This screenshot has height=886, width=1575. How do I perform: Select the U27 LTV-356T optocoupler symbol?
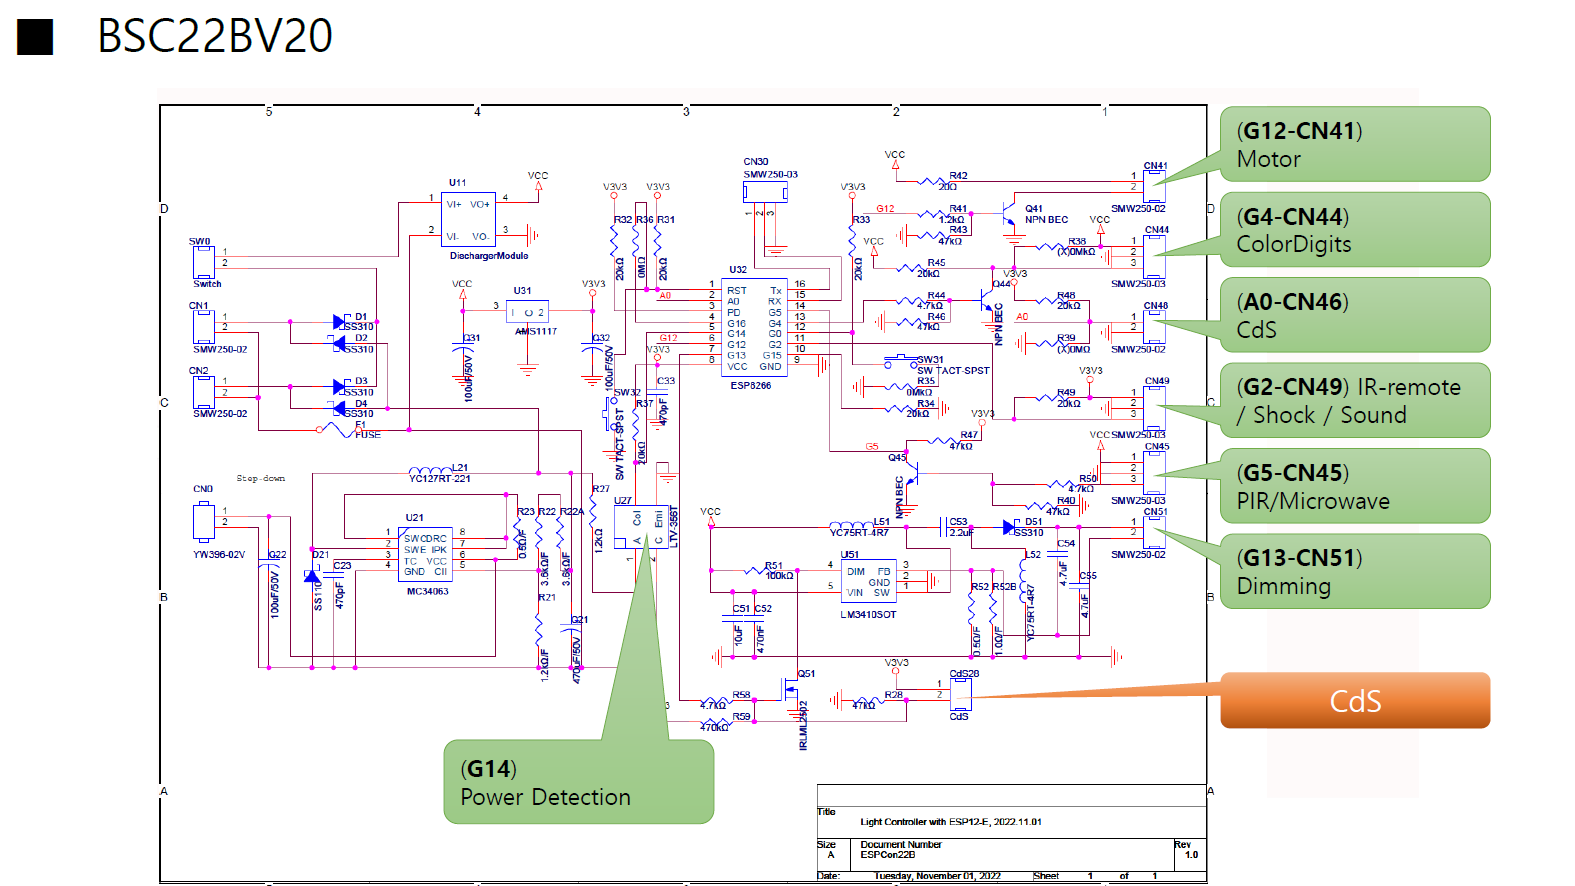tap(641, 526)
